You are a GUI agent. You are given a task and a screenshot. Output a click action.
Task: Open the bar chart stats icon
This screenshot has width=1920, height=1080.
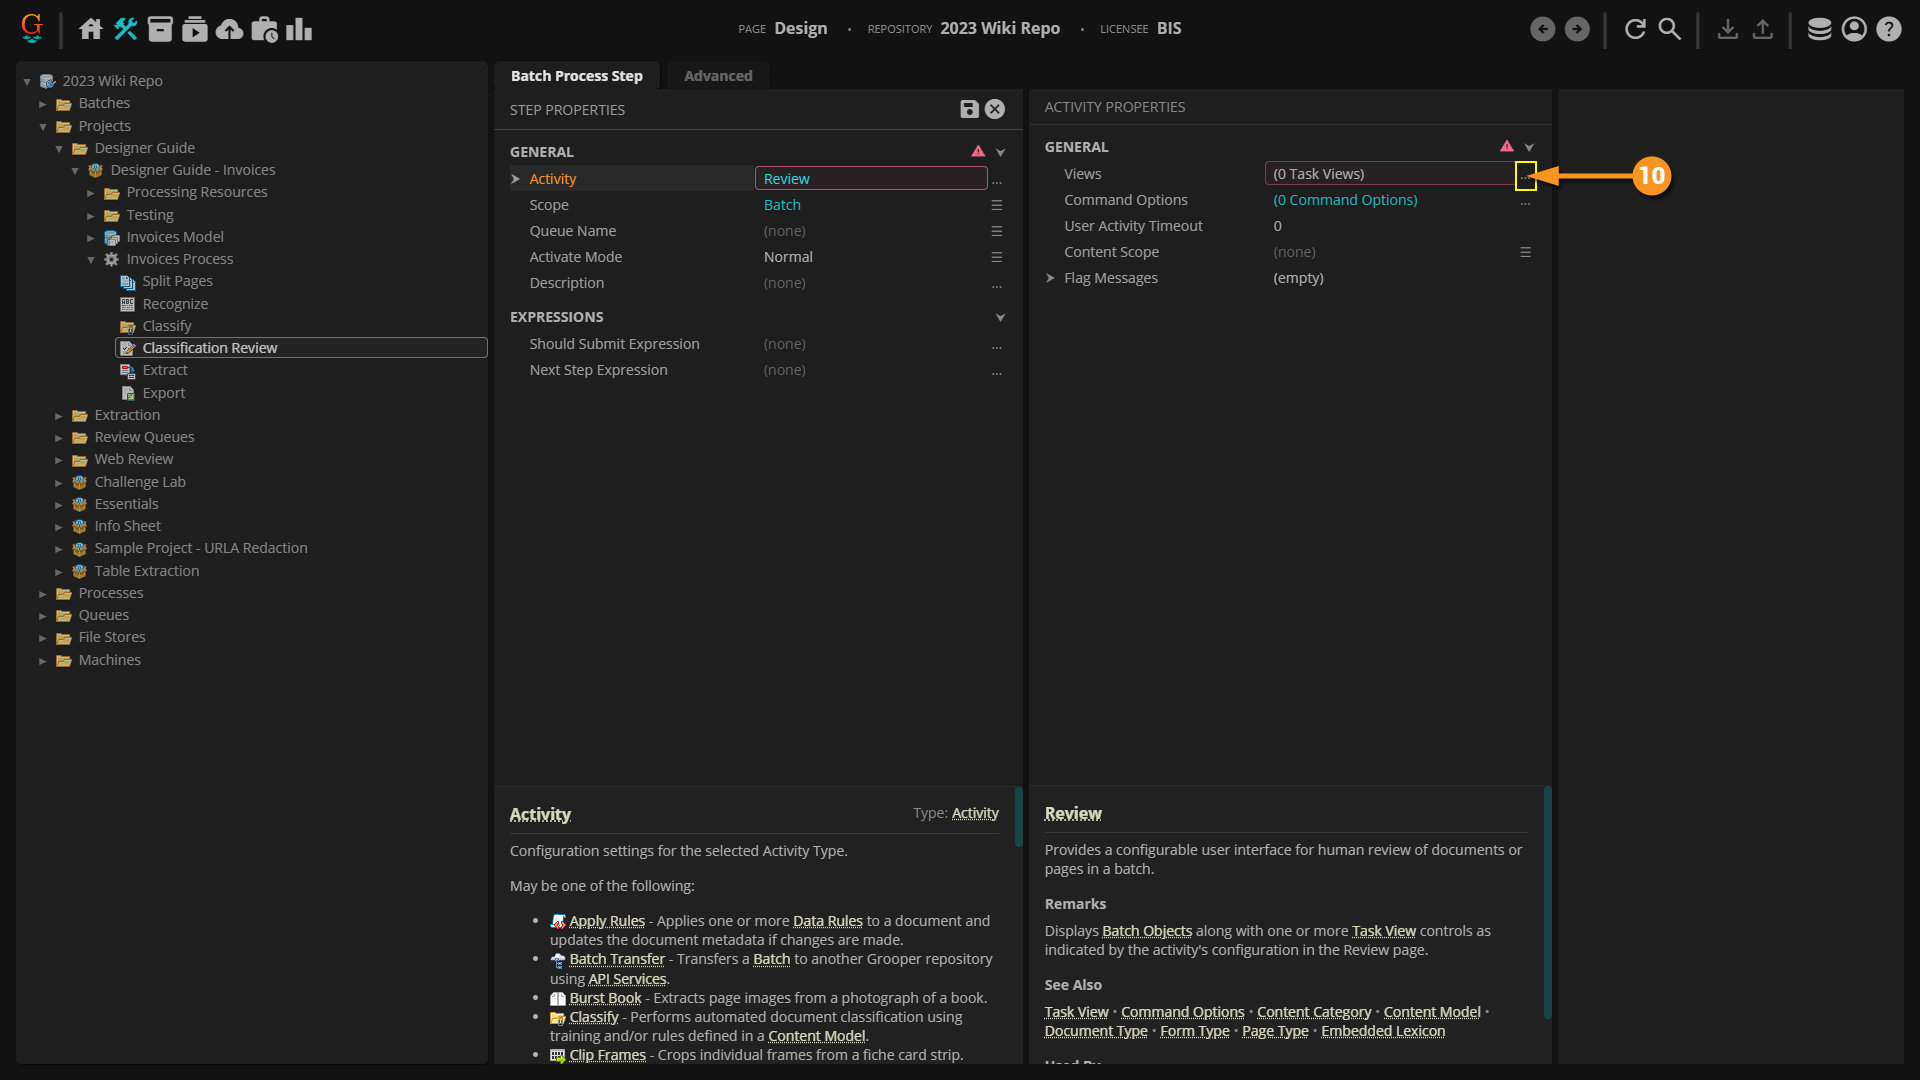[299, 29]
